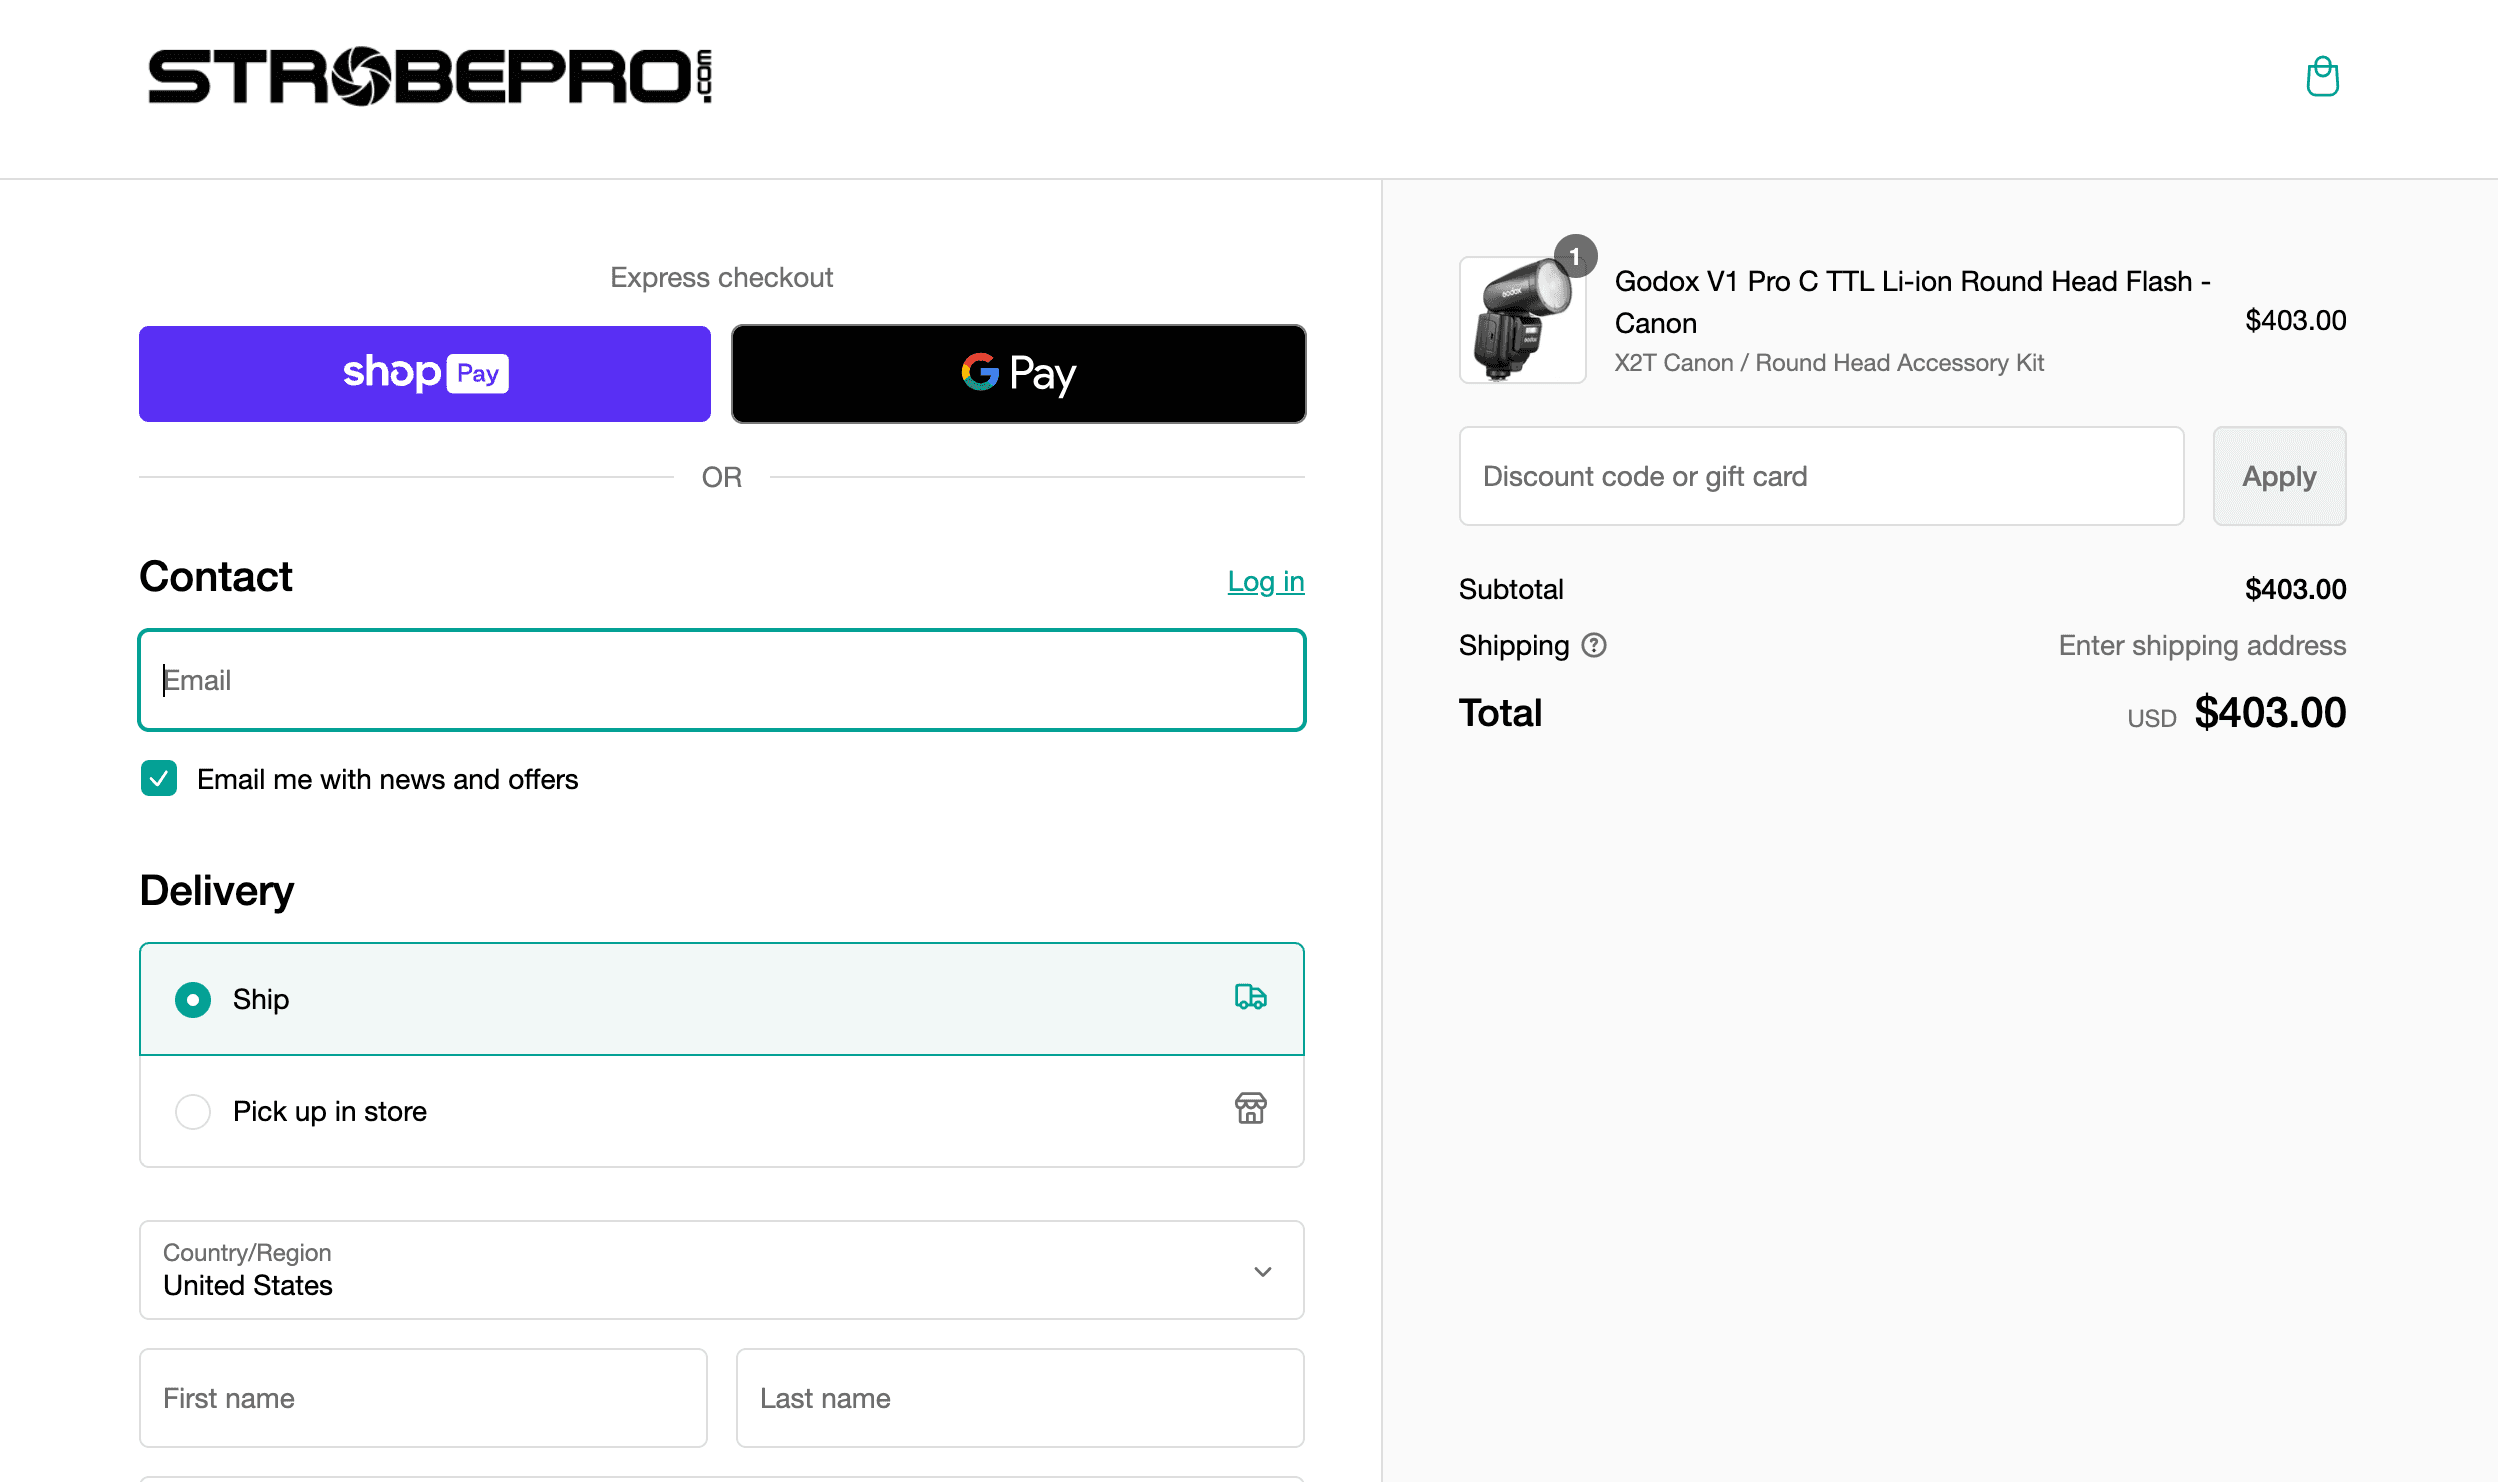Open the shopping bag cart icon
The image size is (2498, 1482).
coord(2322,77)
